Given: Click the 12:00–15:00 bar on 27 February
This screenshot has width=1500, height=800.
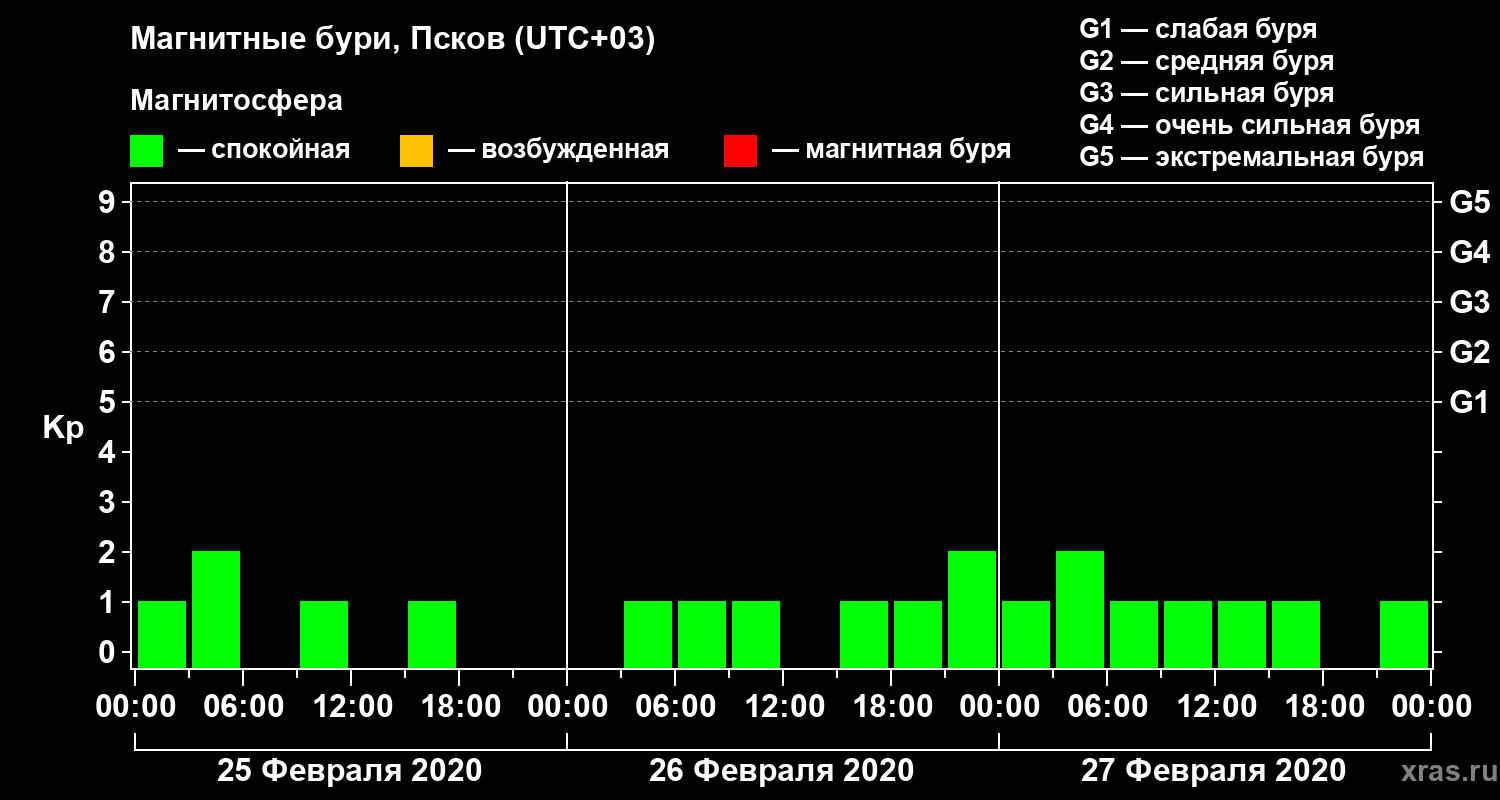Looking at the screenshot, I should (1242, 634).
